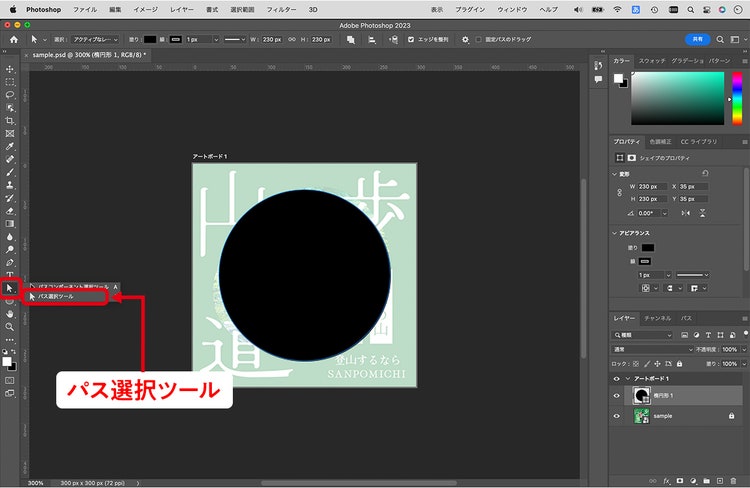Select the Lasso tool

pos(10,95)
